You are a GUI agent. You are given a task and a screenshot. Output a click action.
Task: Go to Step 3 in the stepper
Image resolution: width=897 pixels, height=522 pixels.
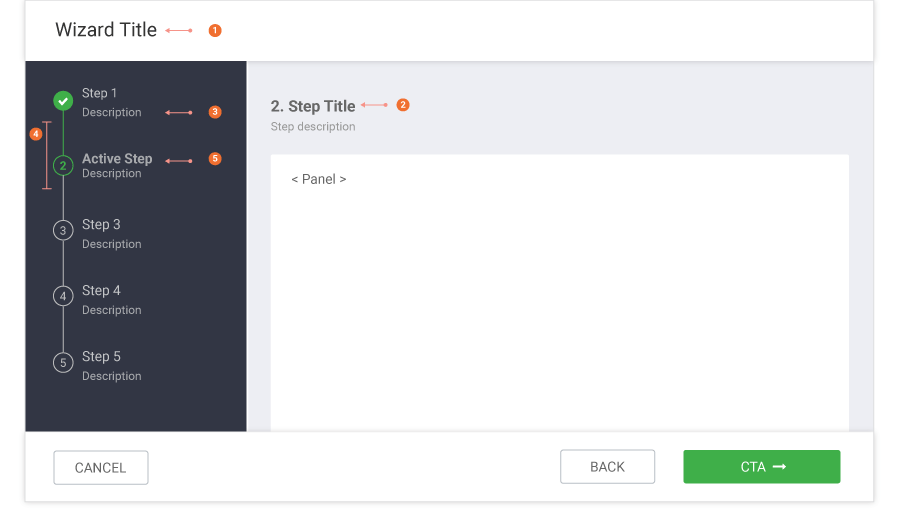pos(101,224)
